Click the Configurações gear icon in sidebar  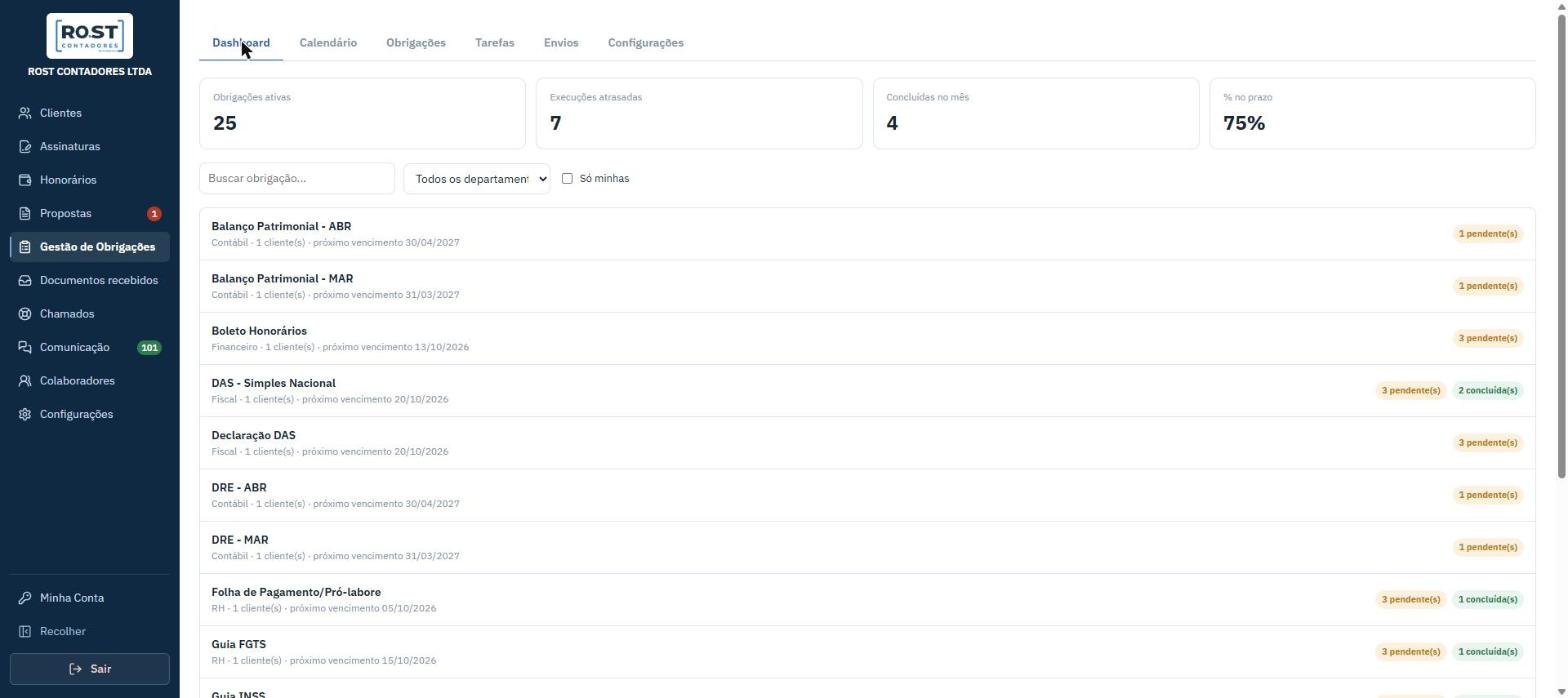(25, 415)
